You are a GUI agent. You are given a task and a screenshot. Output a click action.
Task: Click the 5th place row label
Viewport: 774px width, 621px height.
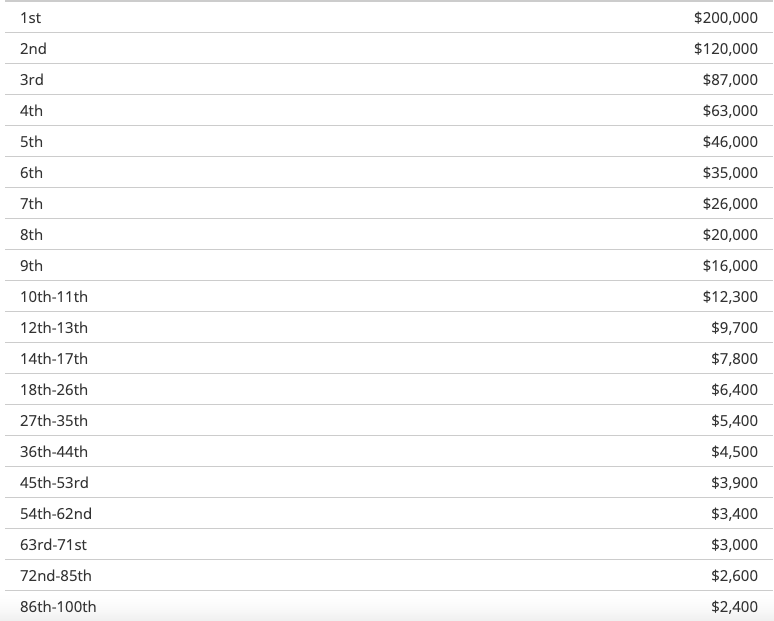[x=31, y=142]
